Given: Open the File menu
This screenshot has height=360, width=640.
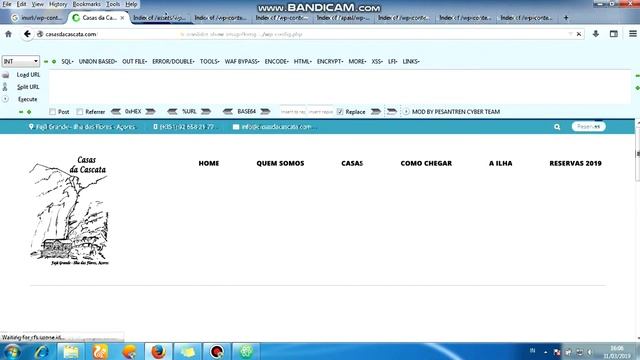Looking at the screenshot, I should [7, 4].
